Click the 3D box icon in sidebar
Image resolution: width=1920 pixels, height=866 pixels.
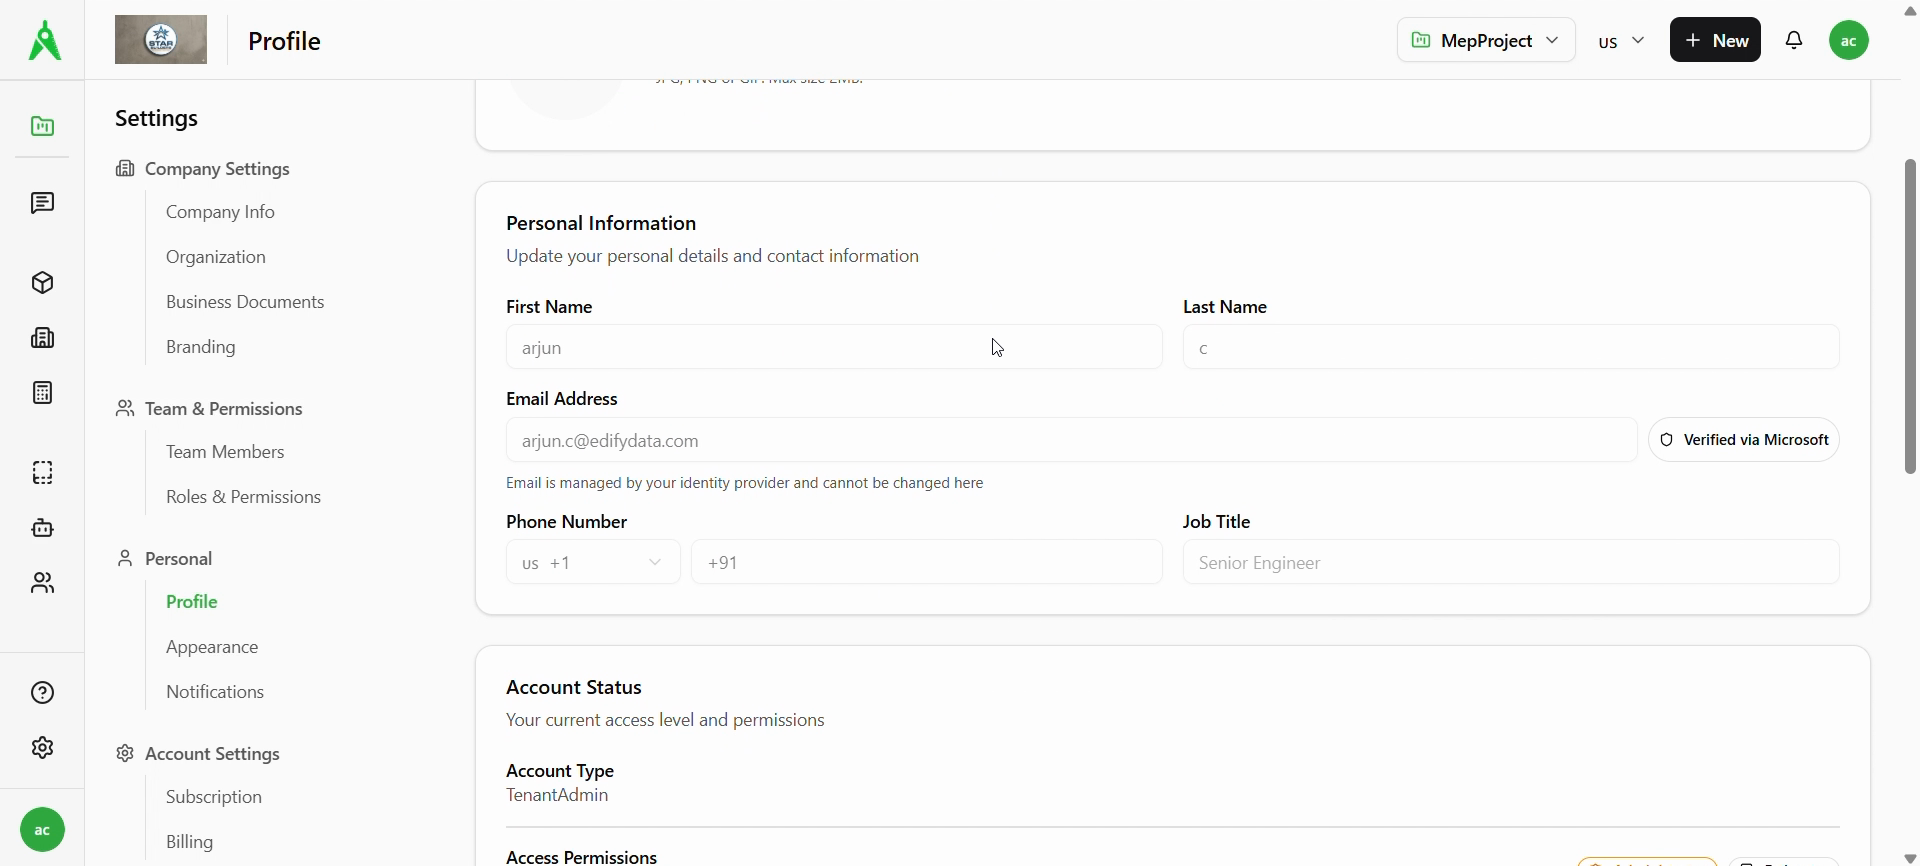[x=42, y=283]
